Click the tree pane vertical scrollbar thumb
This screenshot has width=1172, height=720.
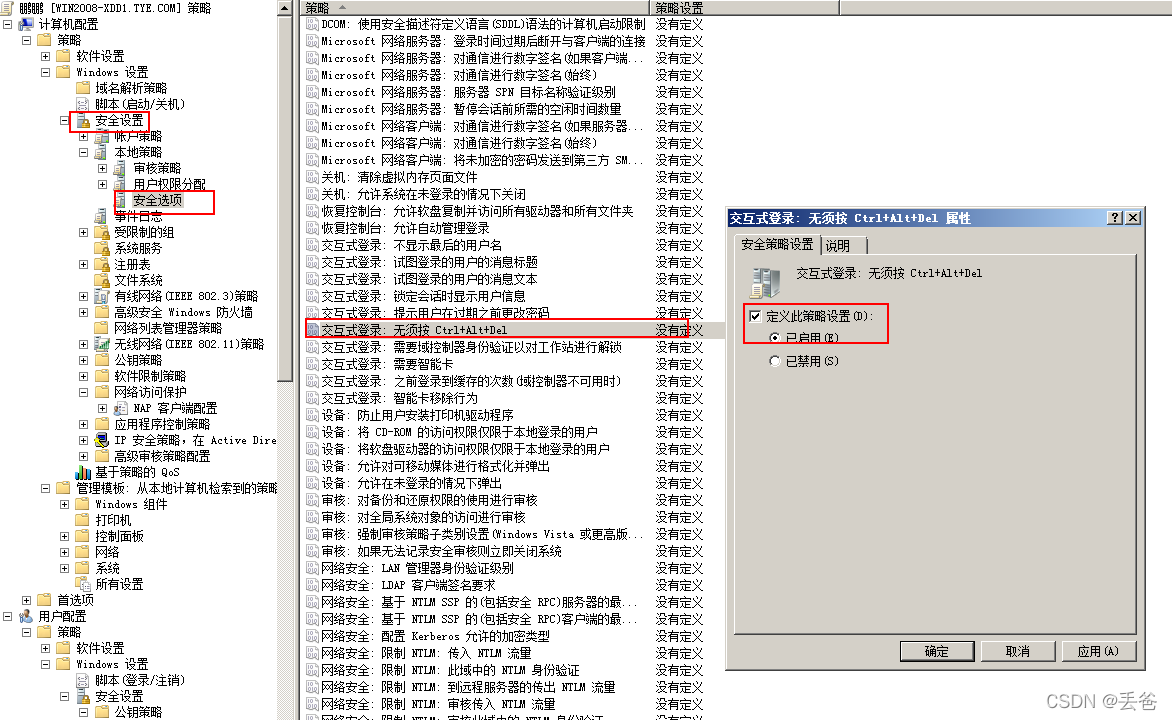(284, 198)
